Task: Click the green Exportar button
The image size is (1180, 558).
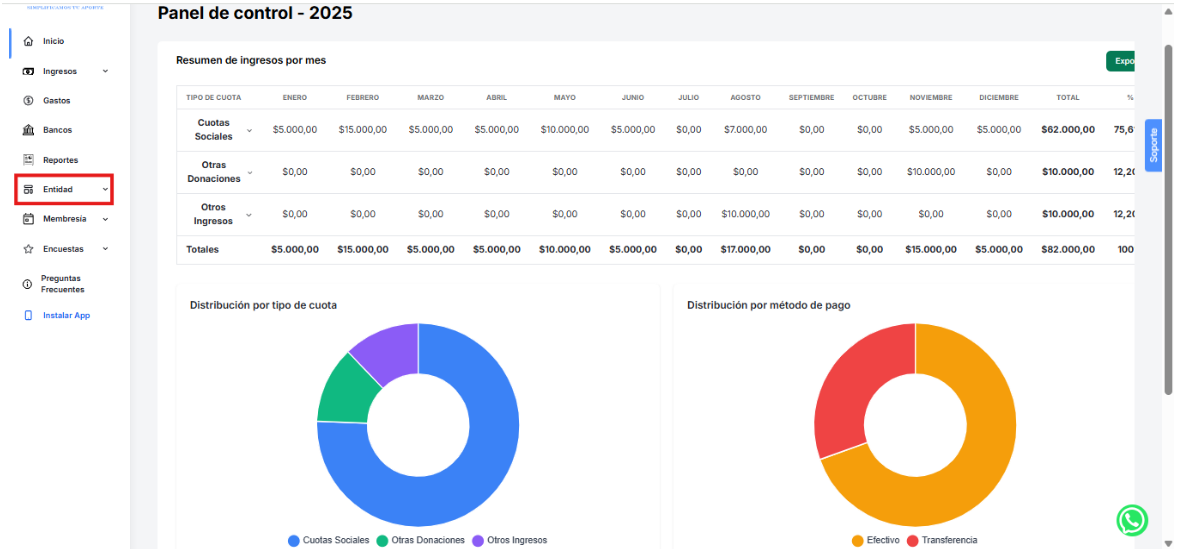Action: [x=1122, y=61]
